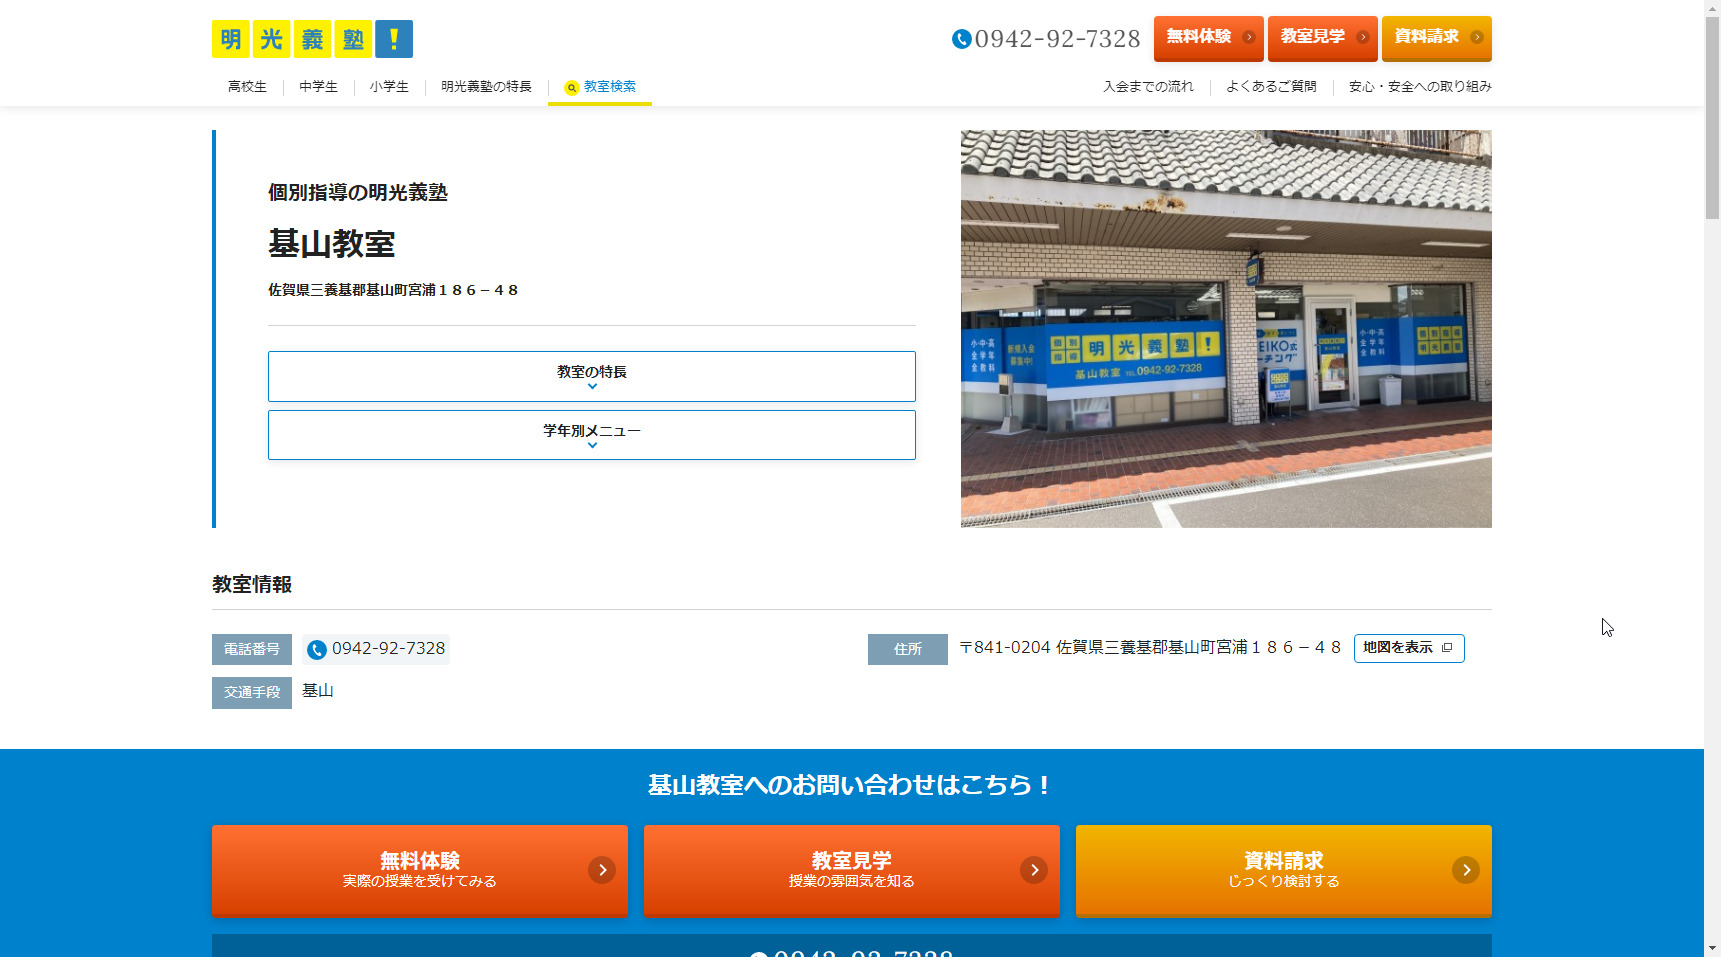Click chevron under 教室の特長 label
Image resolution: width=1721 pixels, height=957 pixels.
click(592, 387)
